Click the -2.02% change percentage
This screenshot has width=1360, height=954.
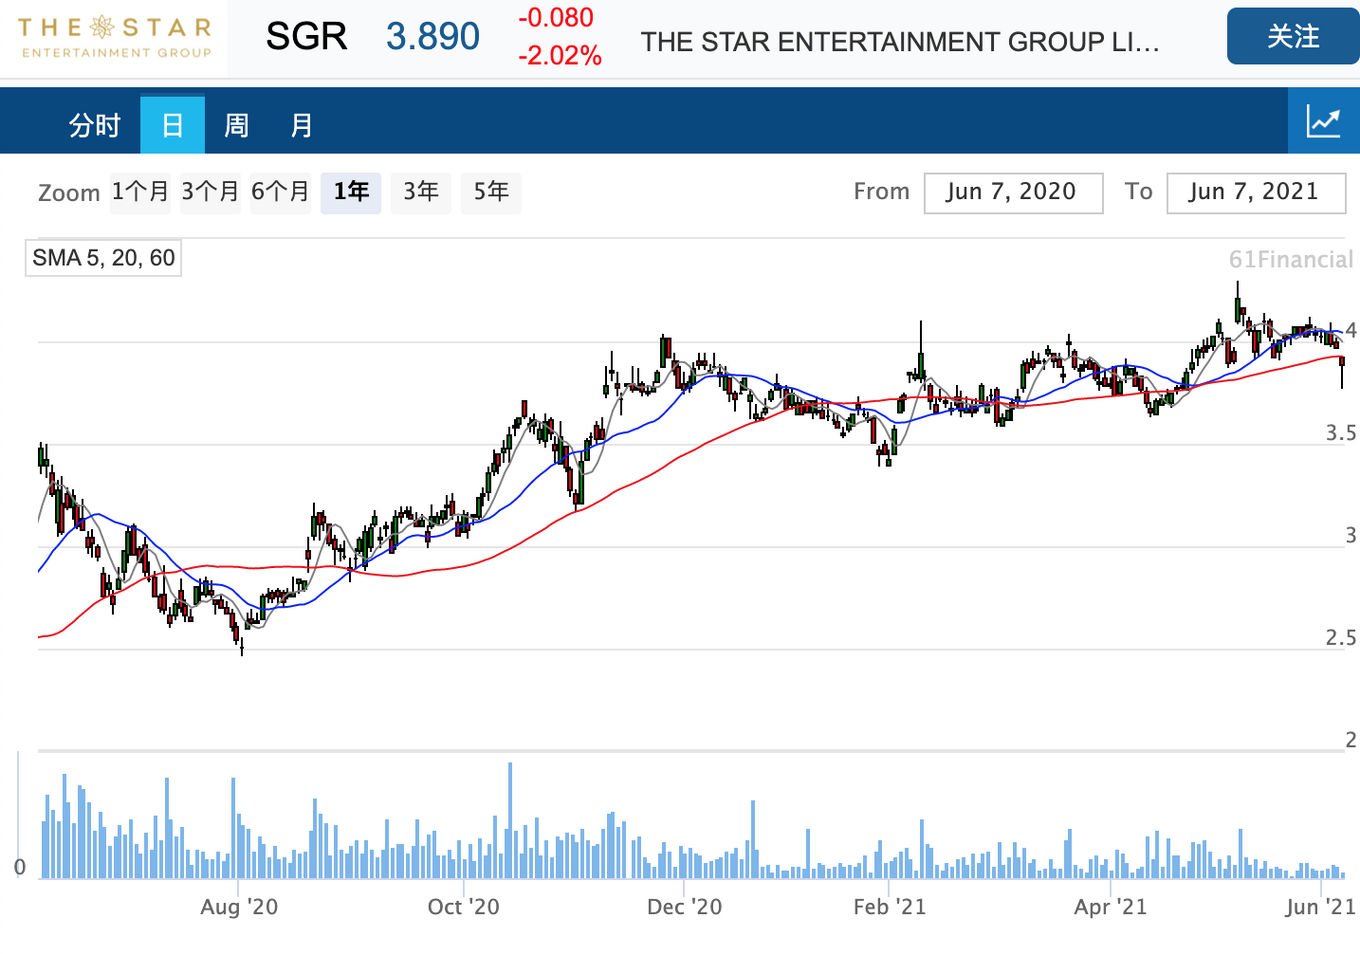coord(559,56)
